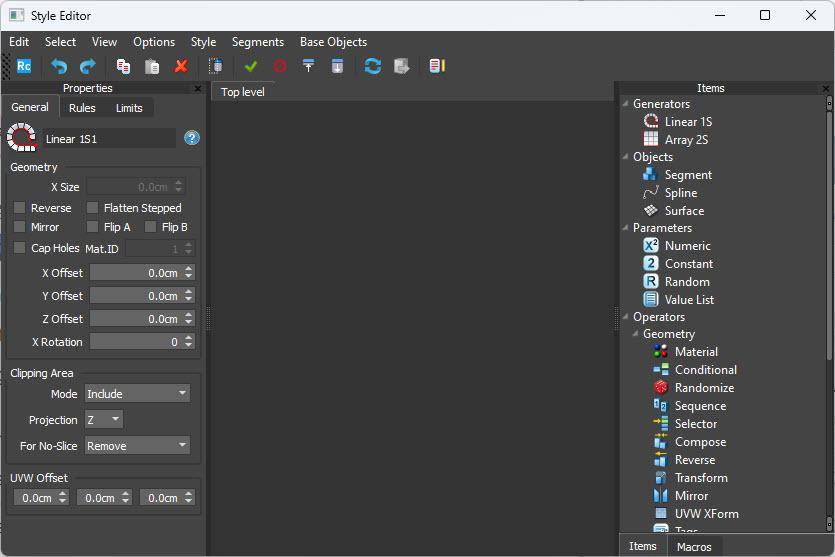This screenshot has width=835, height=557.
Task: Choose the Spline object in Items panel
Action: (x=680, y=193)
